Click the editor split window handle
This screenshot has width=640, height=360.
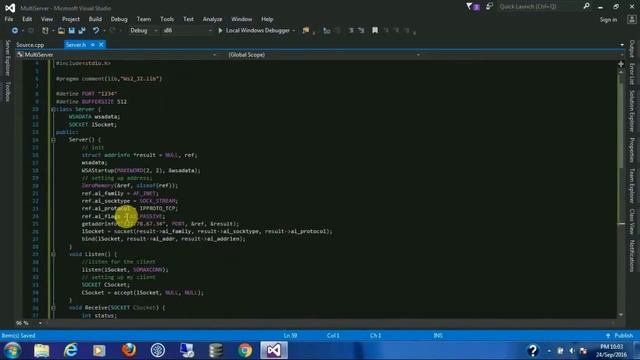[621, 64]
